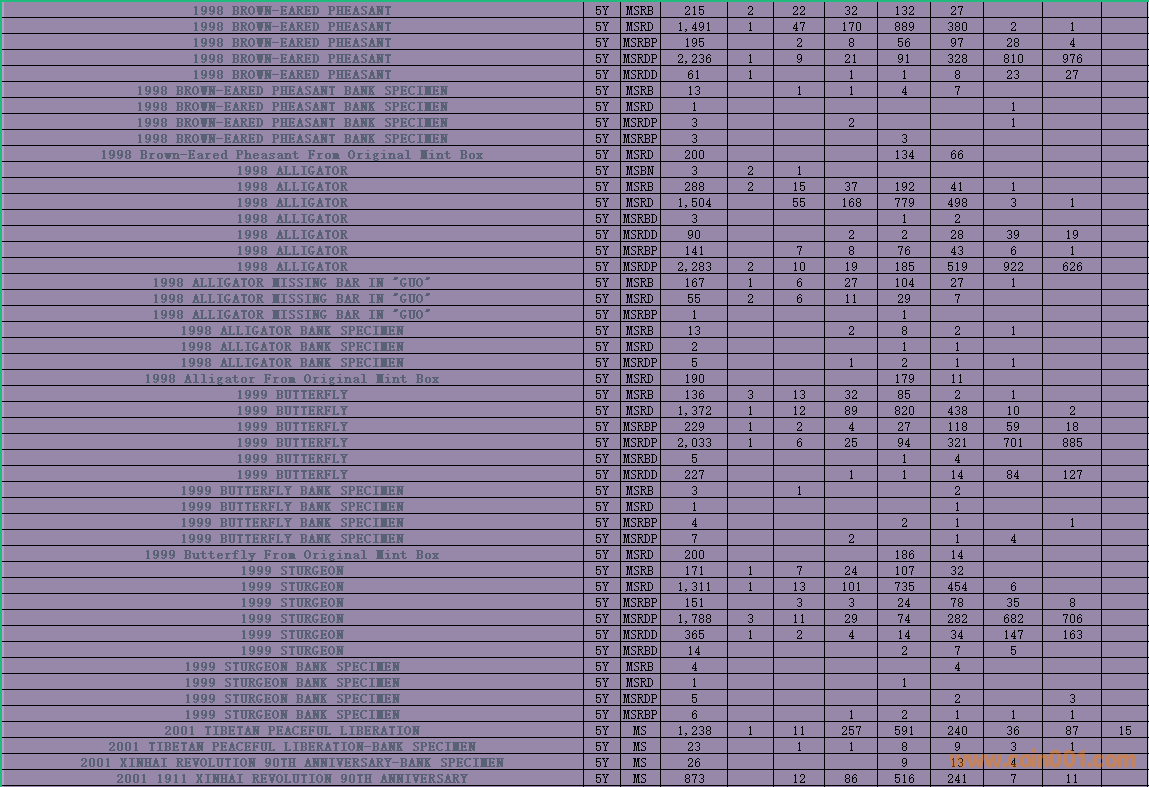Select the cell showing value 163

point(1072,635)
